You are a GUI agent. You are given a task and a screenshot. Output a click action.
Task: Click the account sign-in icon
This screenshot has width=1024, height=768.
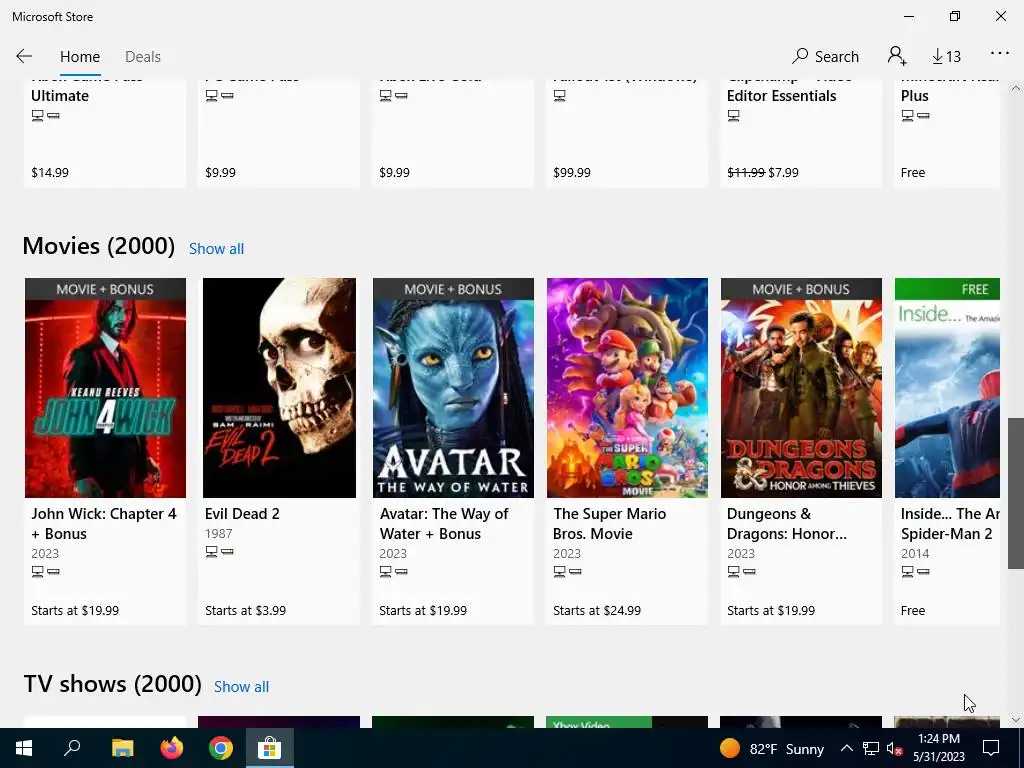tap(897, 56)
